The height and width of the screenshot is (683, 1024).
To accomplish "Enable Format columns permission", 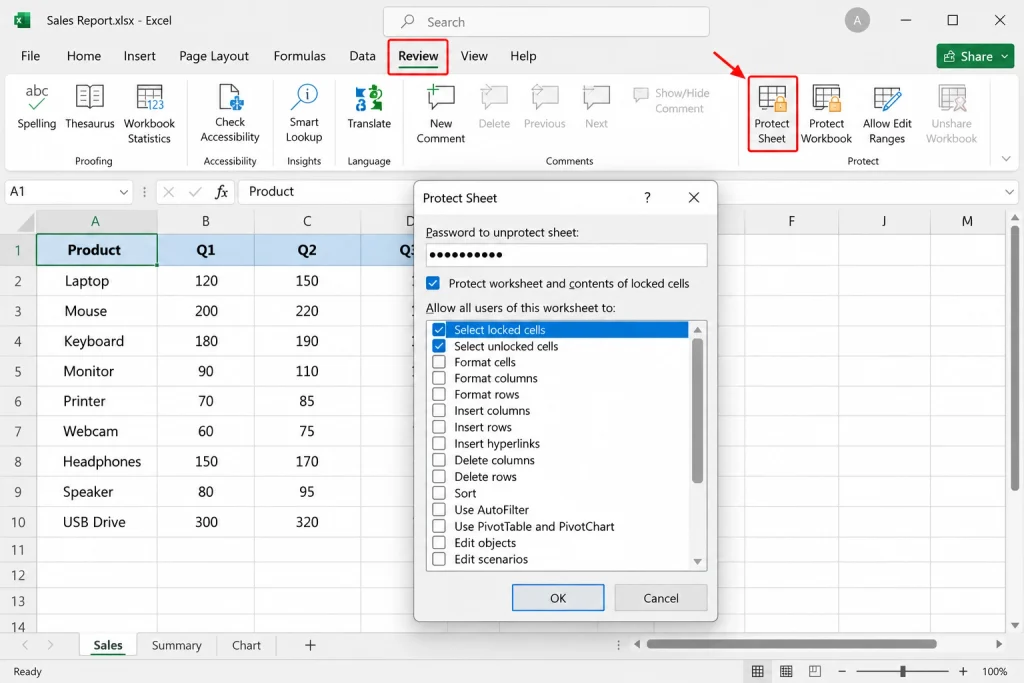I will click(x=439, y=378).
